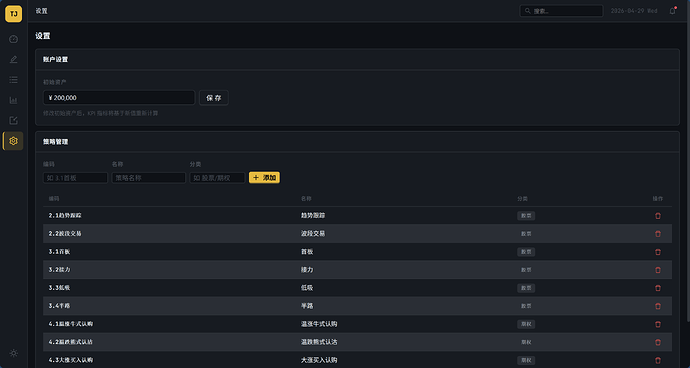The width and height of the screenshot is (690, 368).
Task: Delete the 4.2温跌熊式认沽 strategy row
Action: tap(658, 342)
